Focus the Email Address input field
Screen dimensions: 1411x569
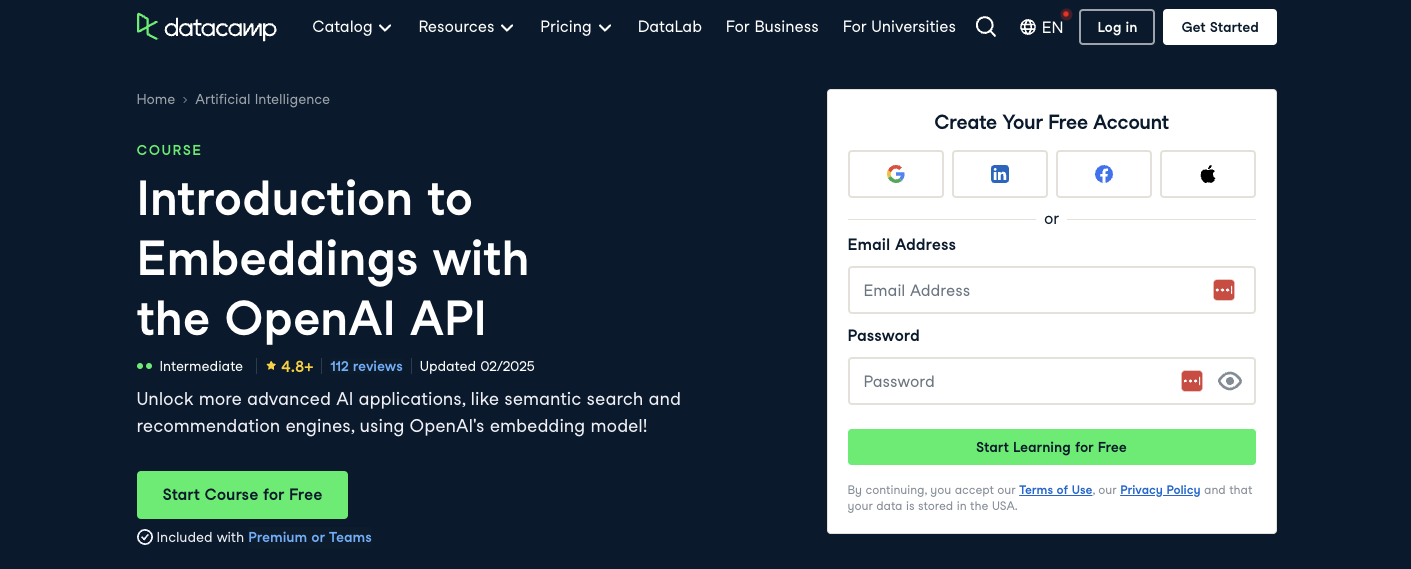[1051, 290]
